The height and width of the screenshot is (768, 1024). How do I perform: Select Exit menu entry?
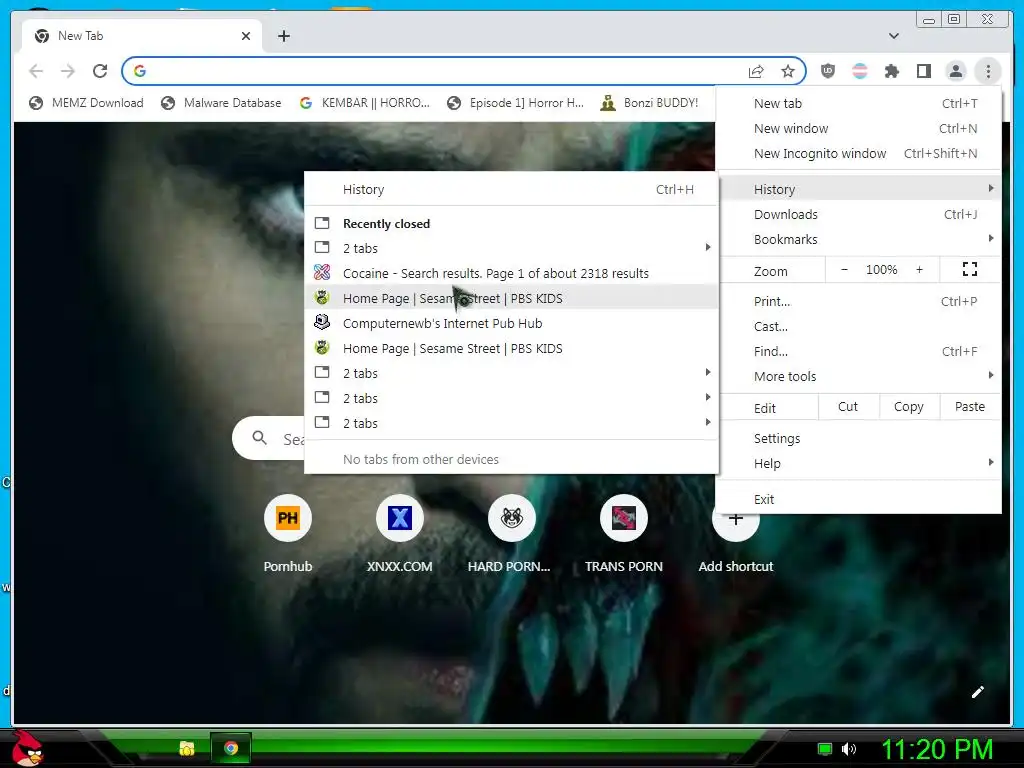coord(858,500)
